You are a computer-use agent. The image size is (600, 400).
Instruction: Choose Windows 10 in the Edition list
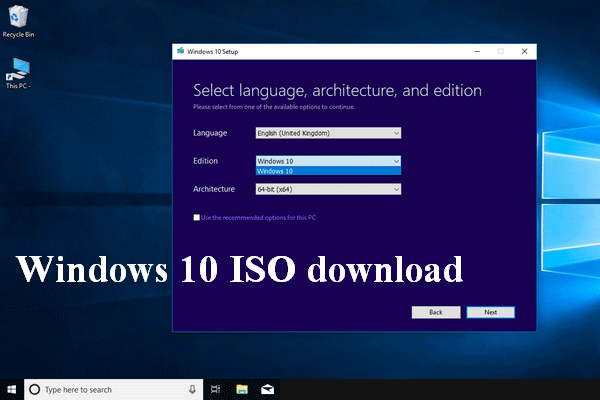point(328,171)
